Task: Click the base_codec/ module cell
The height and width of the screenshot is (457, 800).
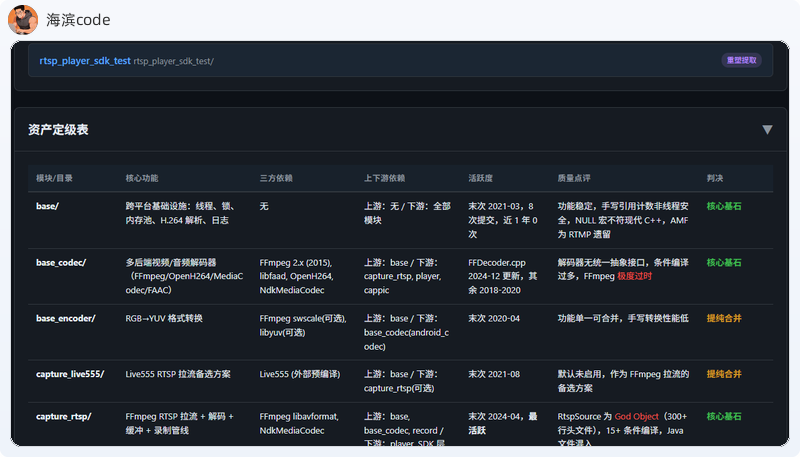Action: pyautogui.click(x=61, y=263)
